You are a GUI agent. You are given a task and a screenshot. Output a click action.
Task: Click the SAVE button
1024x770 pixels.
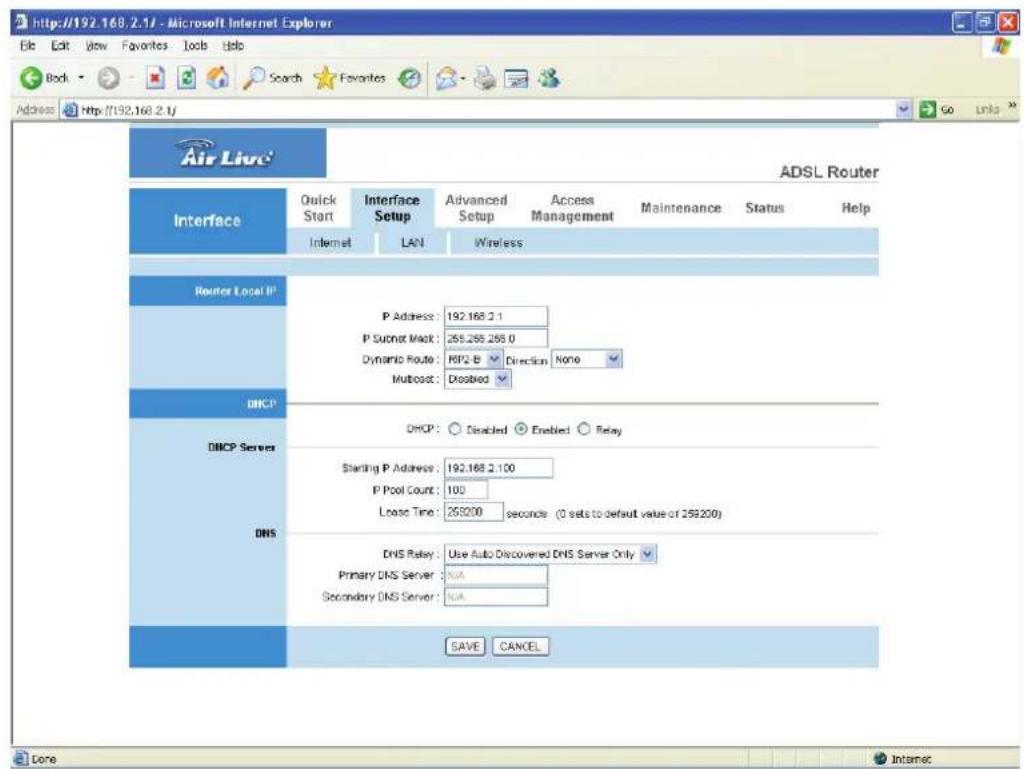click(465, 647)
